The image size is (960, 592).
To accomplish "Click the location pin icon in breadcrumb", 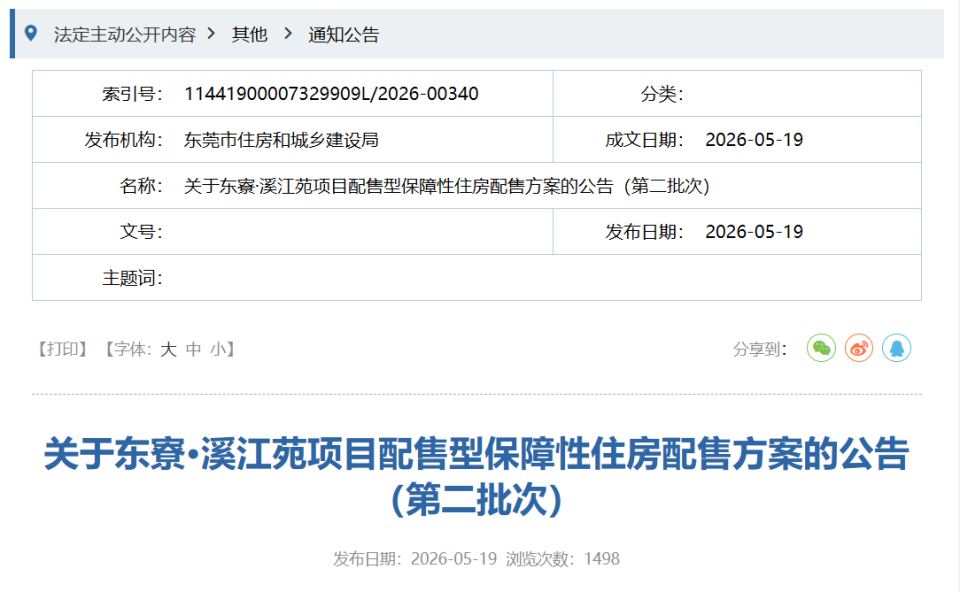I will (31, 33).
